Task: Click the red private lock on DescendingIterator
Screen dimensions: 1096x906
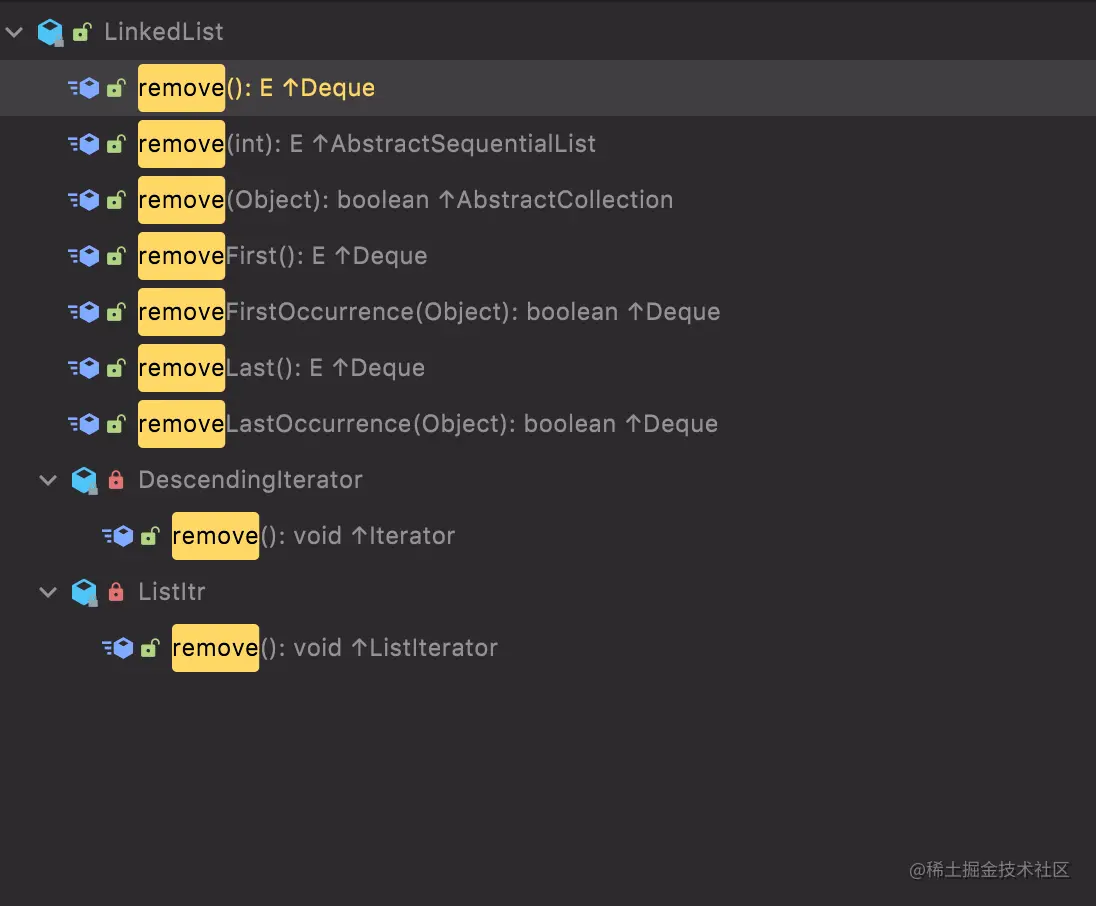Action: pos(116,480)
